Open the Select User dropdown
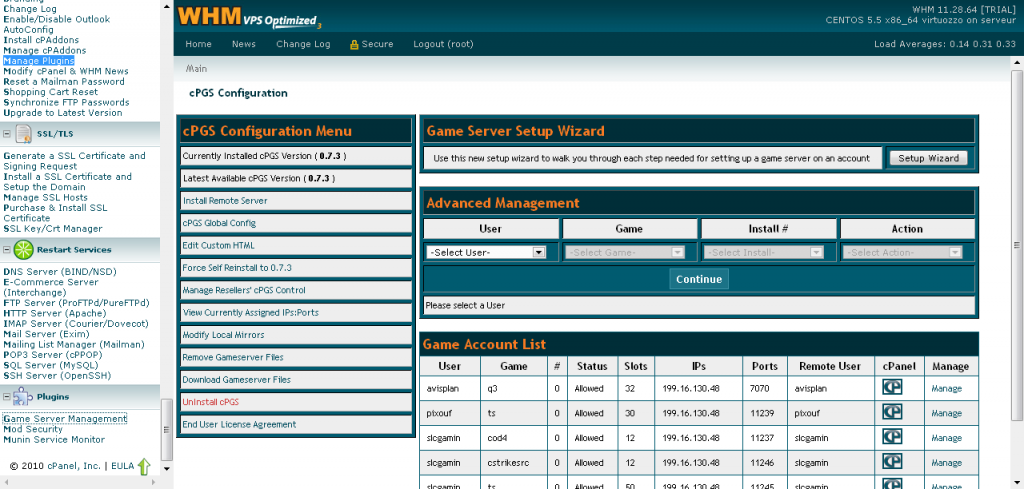The width and height of the screenshot is (1024, 489). pyautogui.click(x=486, y=252)
